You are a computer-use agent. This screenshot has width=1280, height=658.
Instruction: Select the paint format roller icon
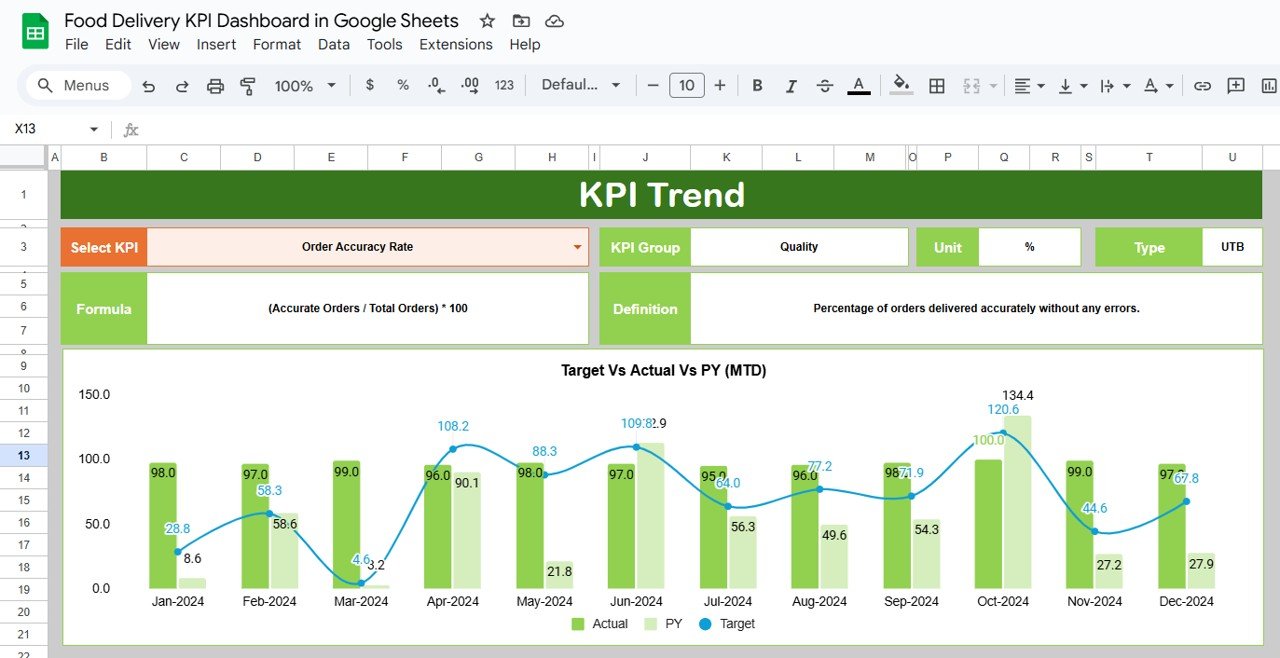pos(248,86)
